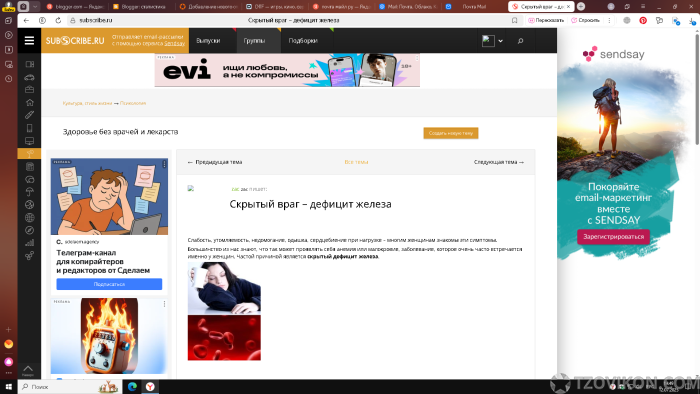Open Yandex Browser from the taskbar
Image resolution: width=700 pixels, height=394 pixels.
[x=150, y=386]
